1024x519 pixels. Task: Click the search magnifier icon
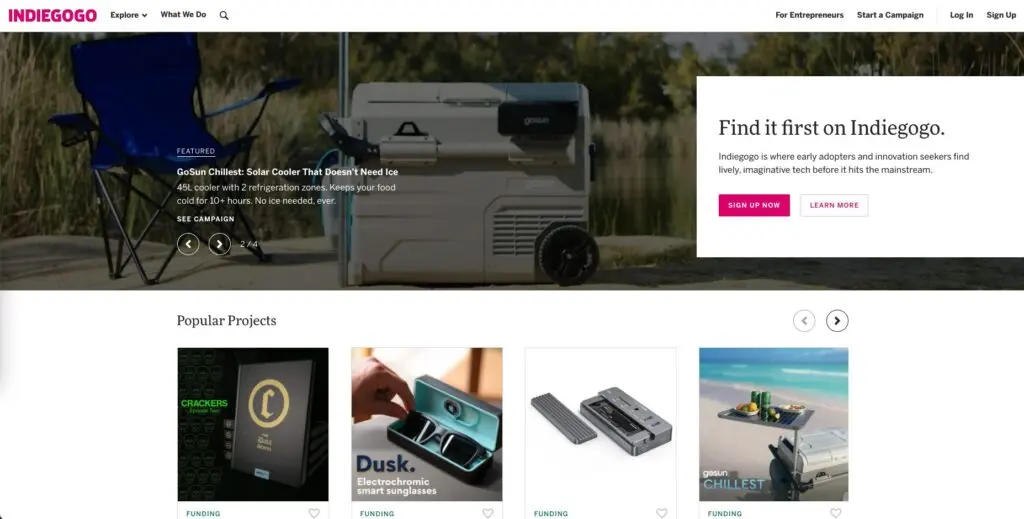click(x=224, y=15)
